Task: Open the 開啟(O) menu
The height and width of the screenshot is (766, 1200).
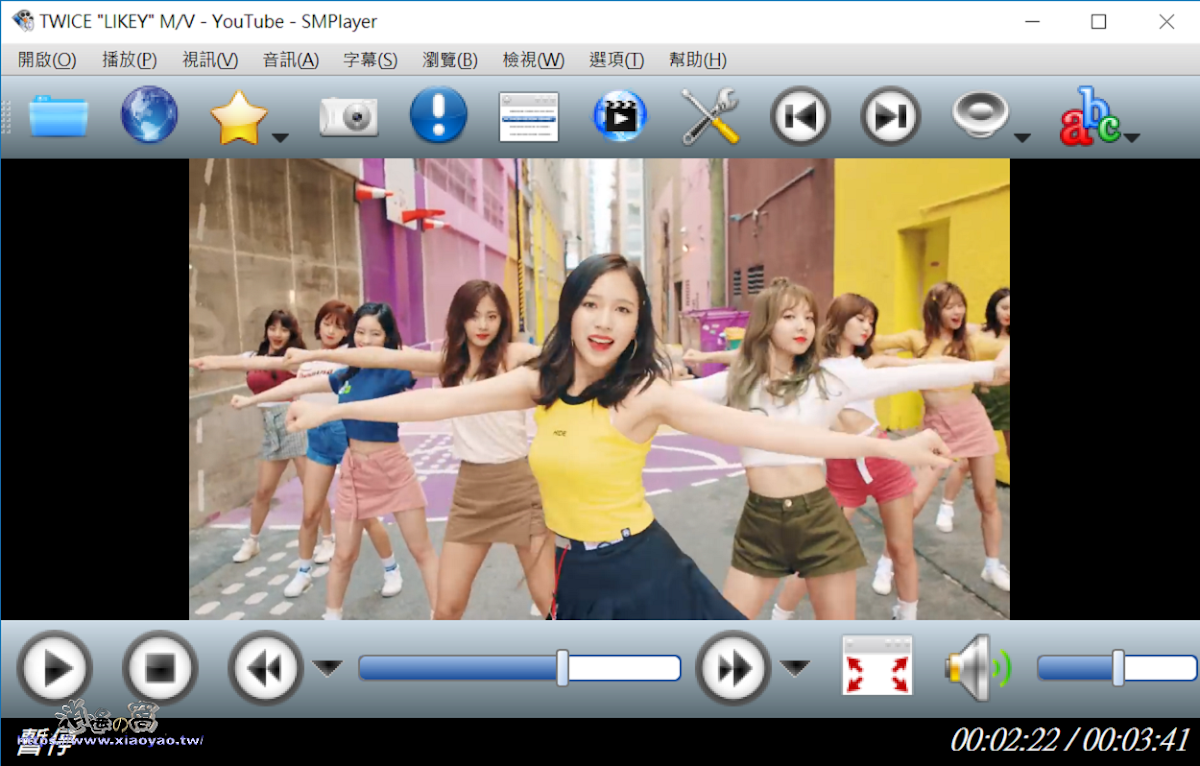Action: 47,60
